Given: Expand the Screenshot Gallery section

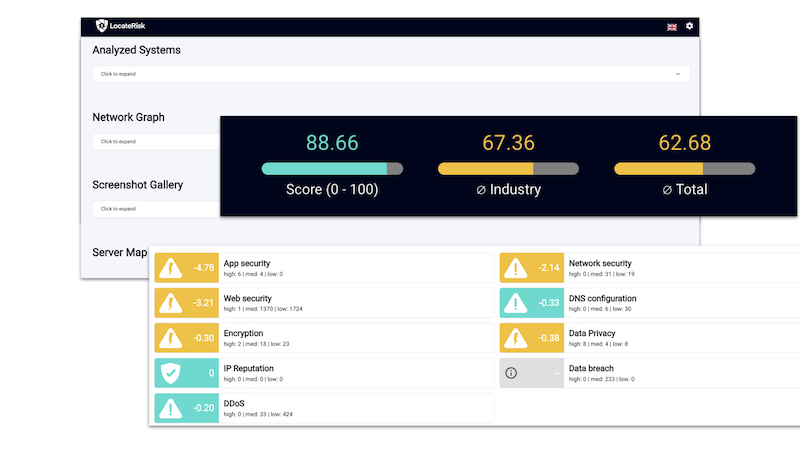Looking at the screenshot, I should point(155,209).
